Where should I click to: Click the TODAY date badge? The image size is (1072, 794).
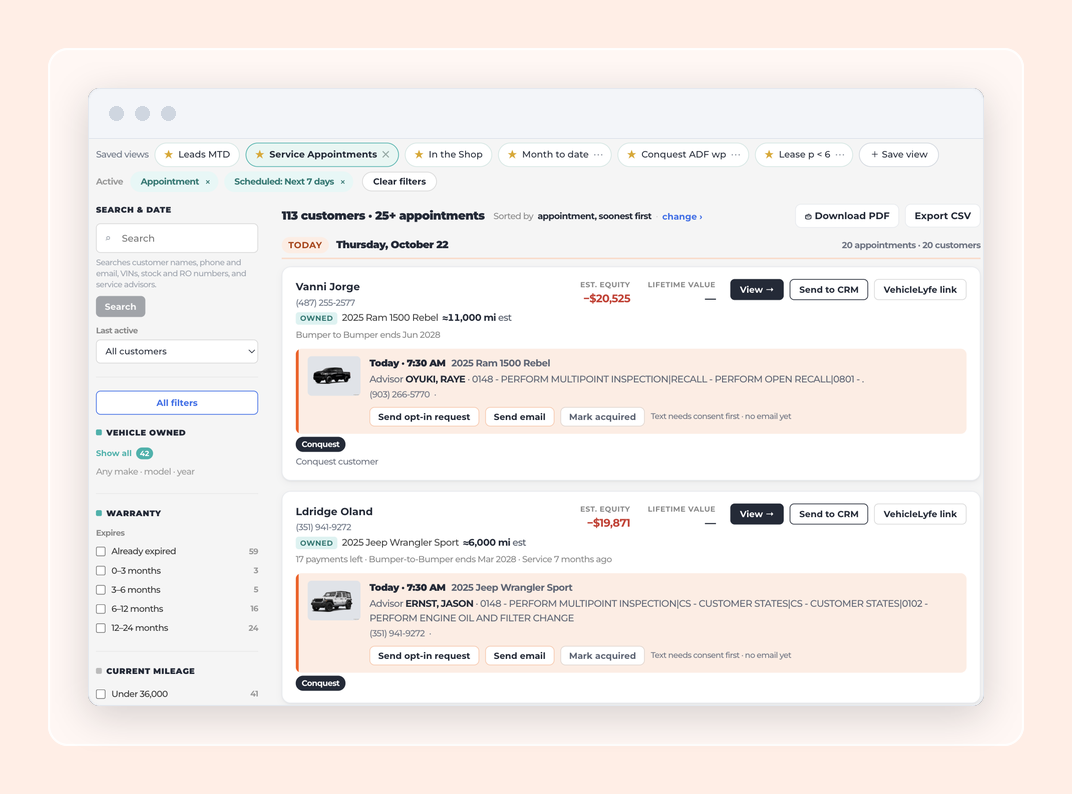[305, 245]
